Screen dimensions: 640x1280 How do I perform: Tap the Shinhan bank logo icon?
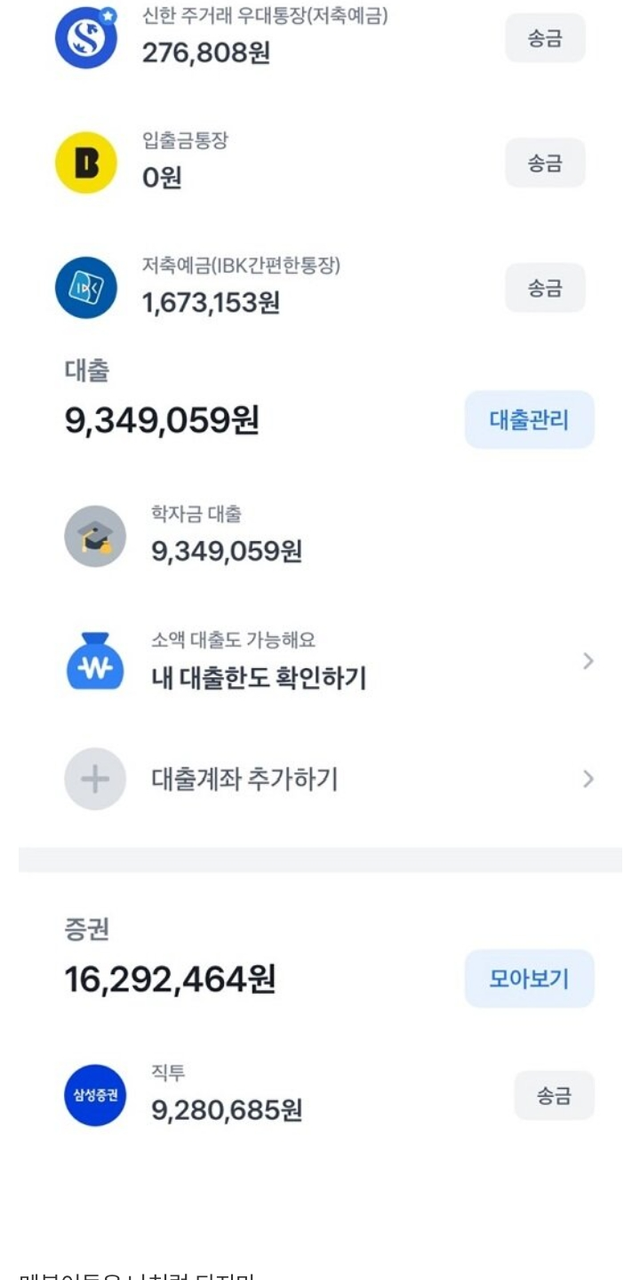tap(86, 37)
